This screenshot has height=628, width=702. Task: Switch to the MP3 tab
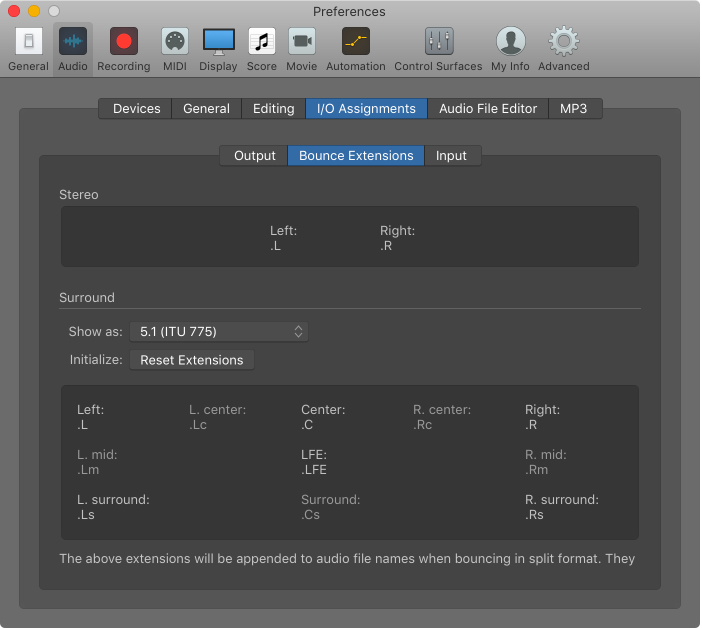coord(575,109)
